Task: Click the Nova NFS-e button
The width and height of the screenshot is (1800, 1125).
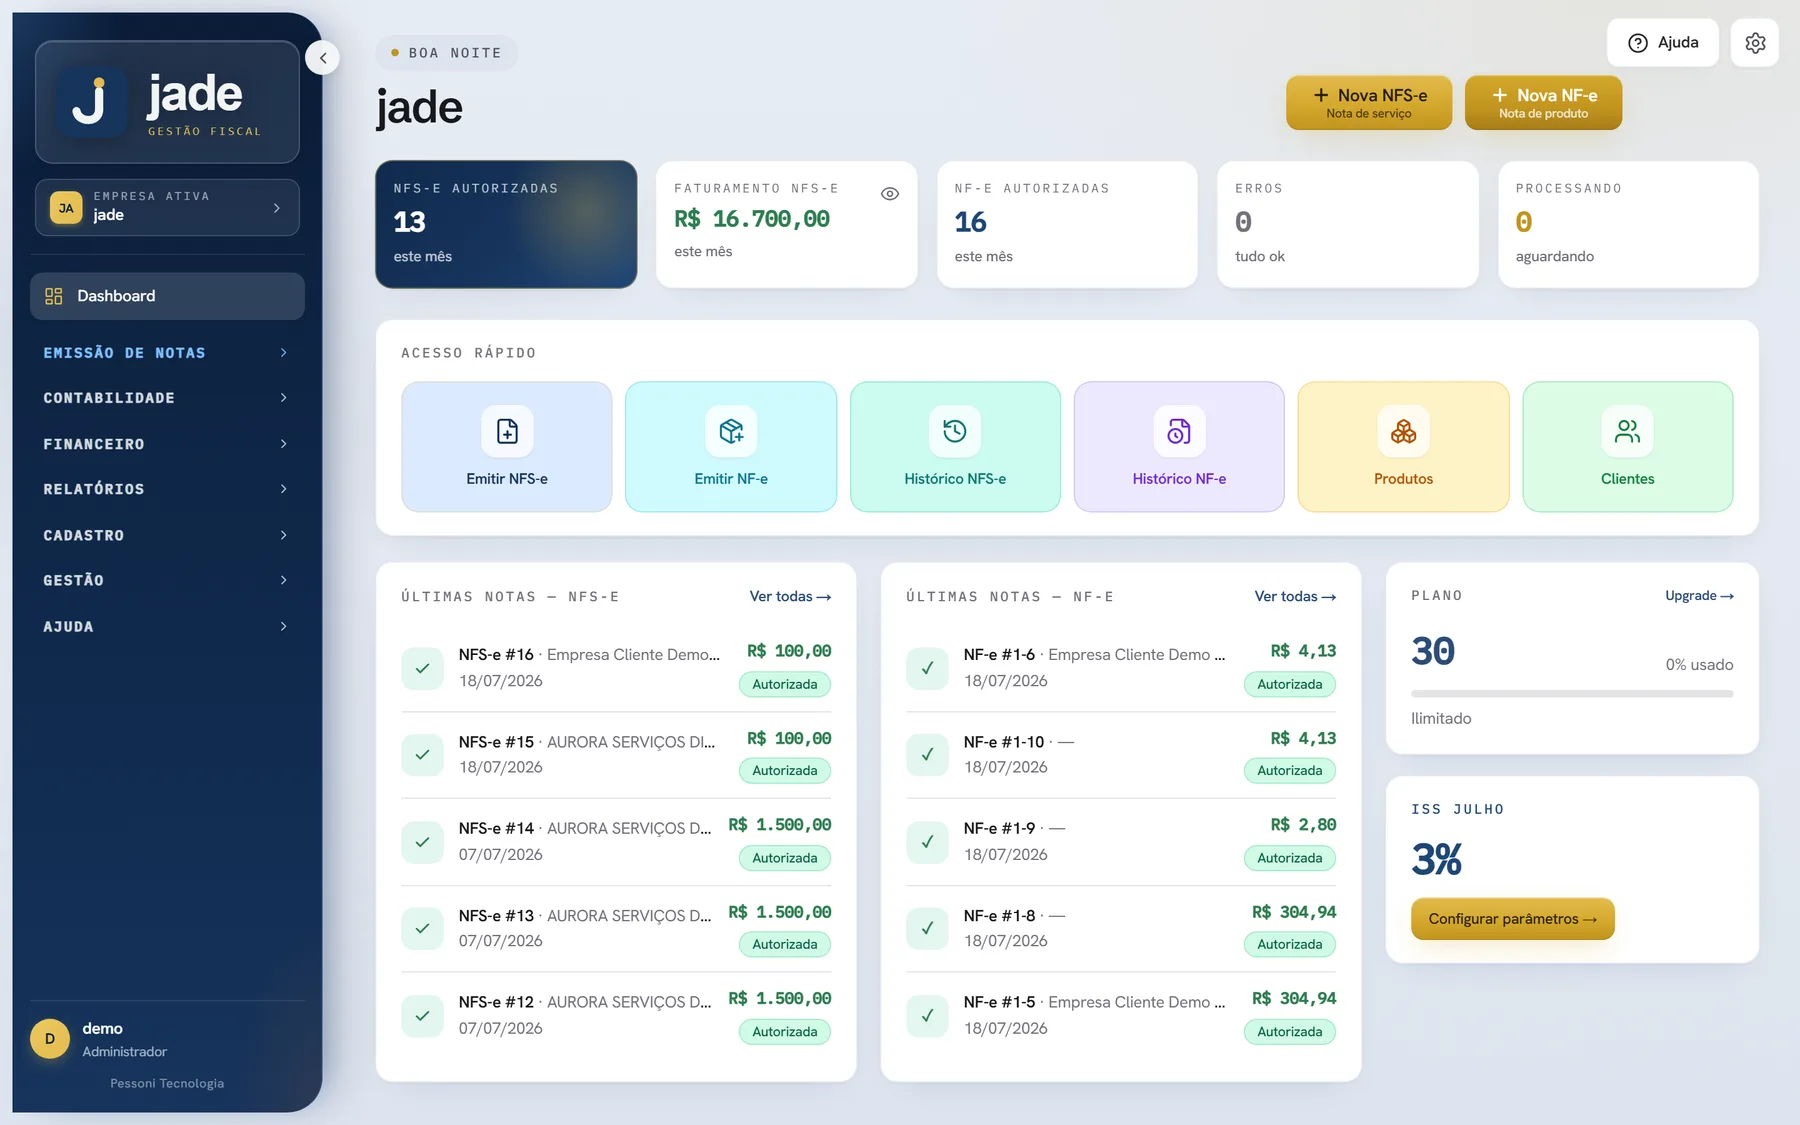Action: (x=1369, y=103)
